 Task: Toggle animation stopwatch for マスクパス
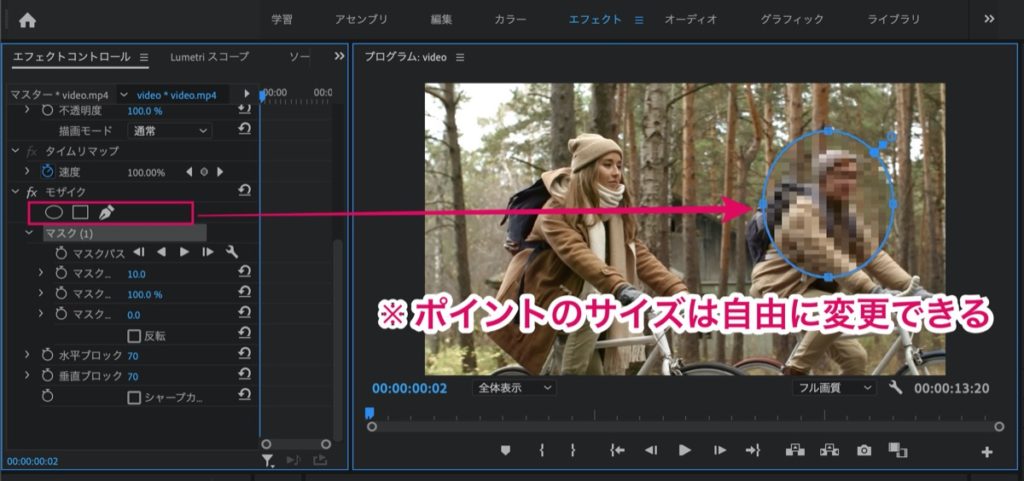point(61,253)
